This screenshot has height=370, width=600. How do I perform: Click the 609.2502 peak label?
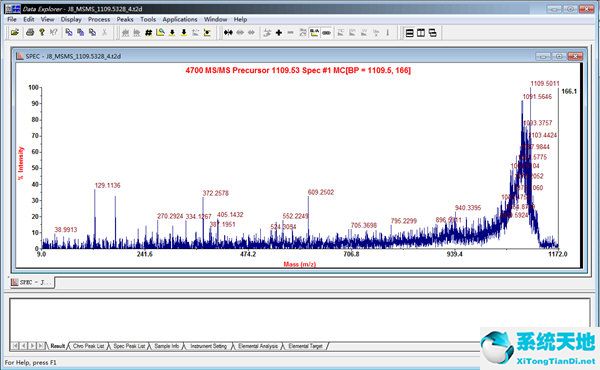[x=321, y=192]
